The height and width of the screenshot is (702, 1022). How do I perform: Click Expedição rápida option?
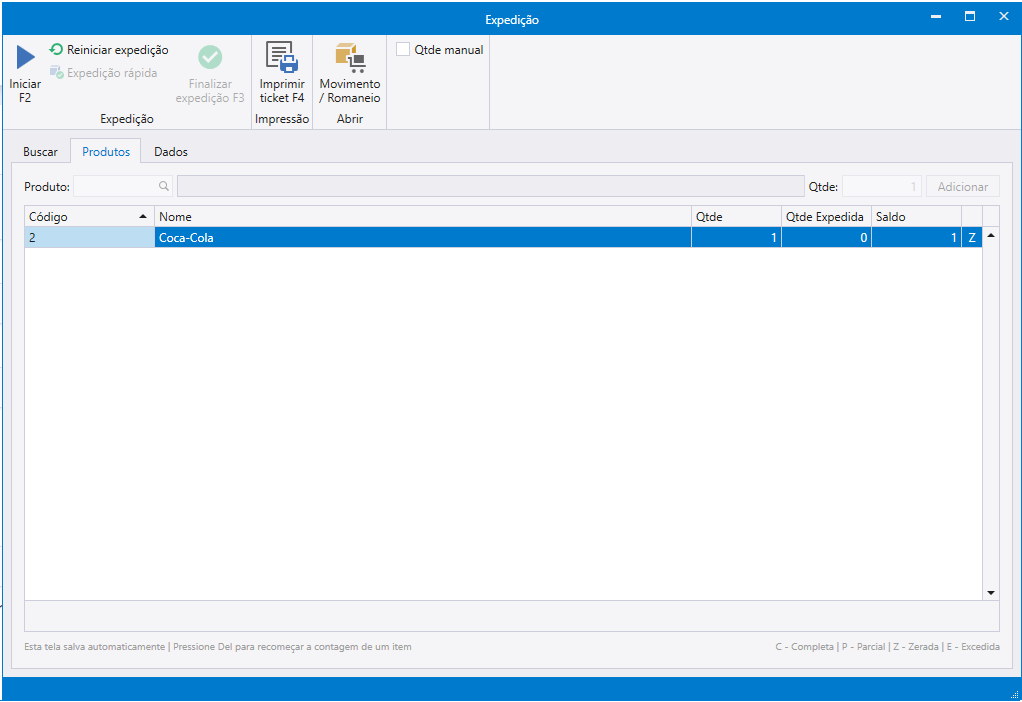[x=104, y=73]
